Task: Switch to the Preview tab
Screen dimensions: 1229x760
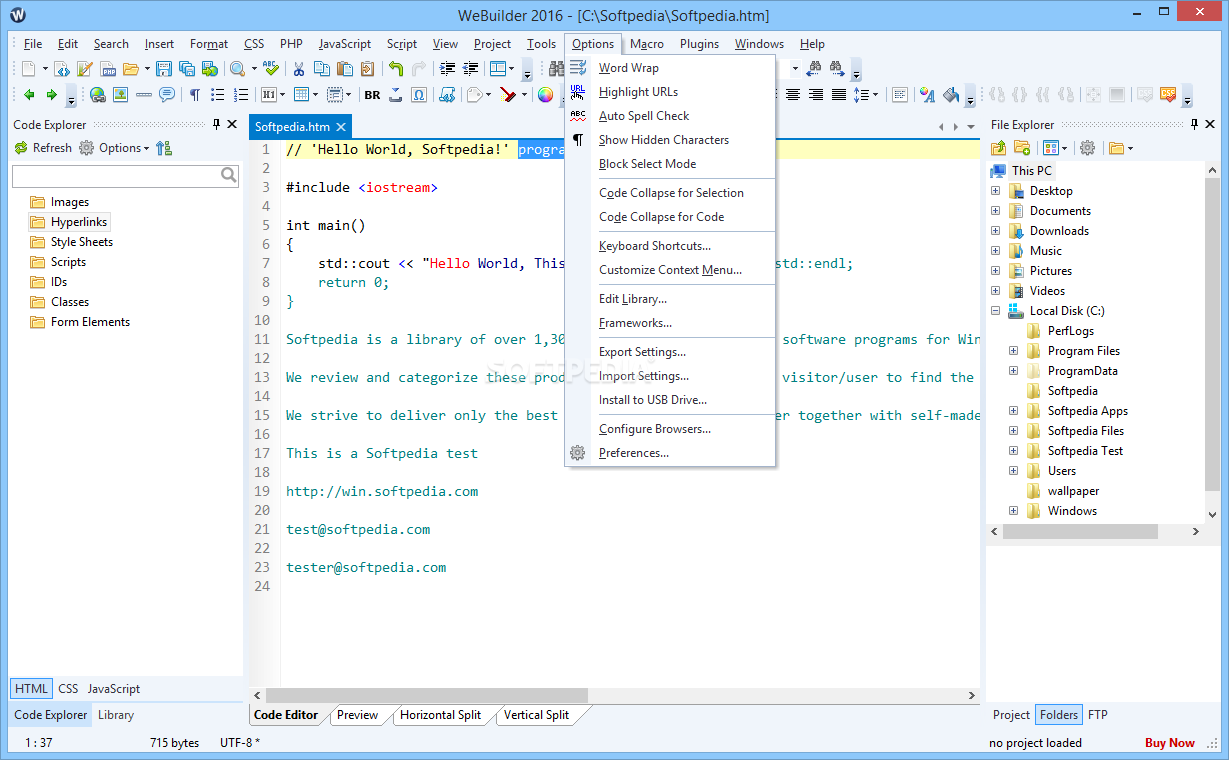Action: point(357,715)
